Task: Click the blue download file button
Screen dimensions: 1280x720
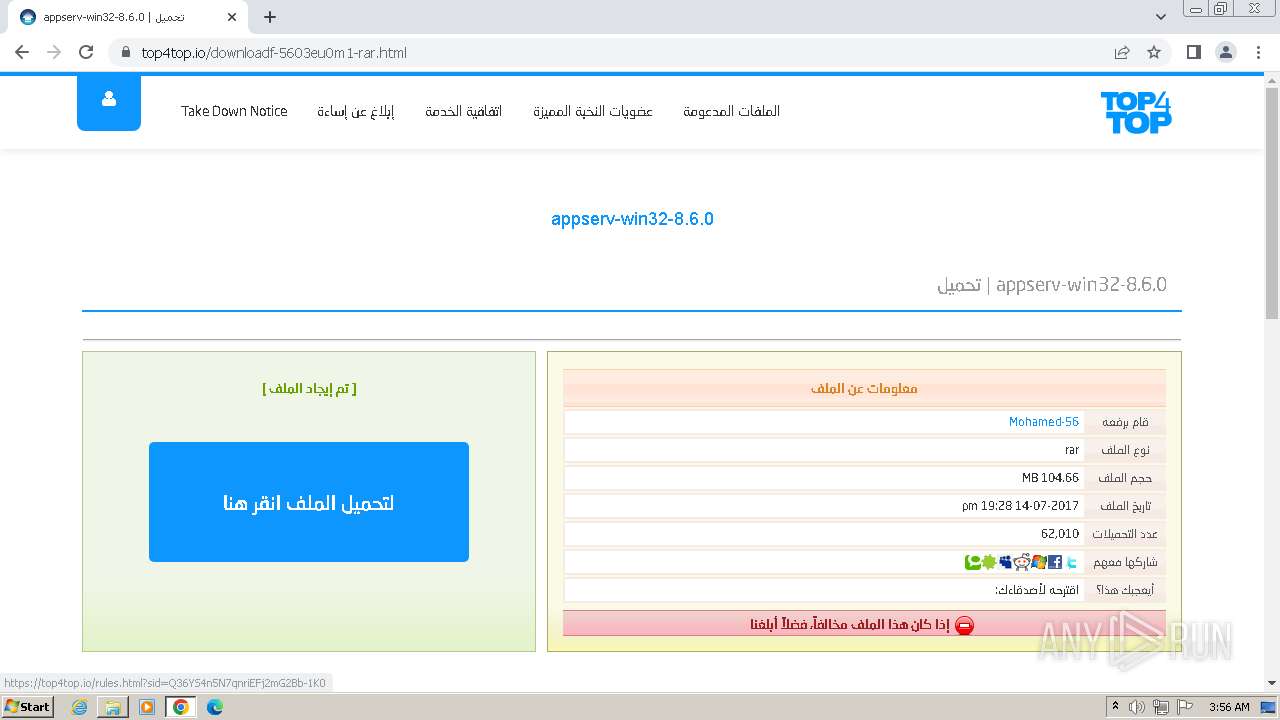Action: pyautogui.click(x=309, y=502)
